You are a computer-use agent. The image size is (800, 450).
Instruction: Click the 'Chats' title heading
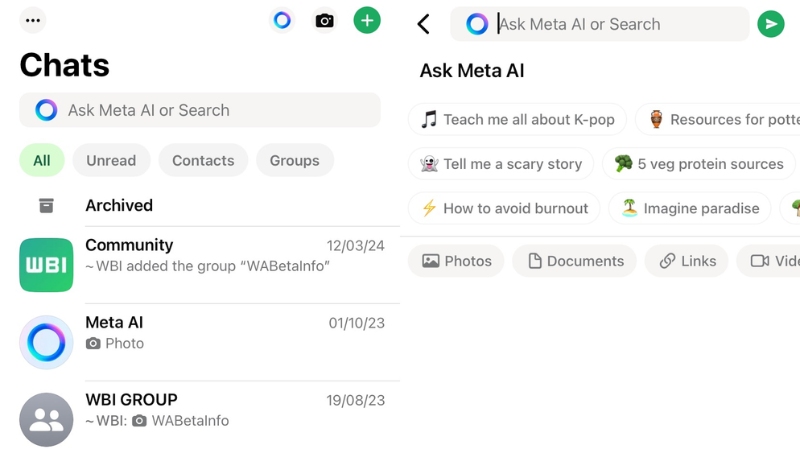click(x=65, y=65)
